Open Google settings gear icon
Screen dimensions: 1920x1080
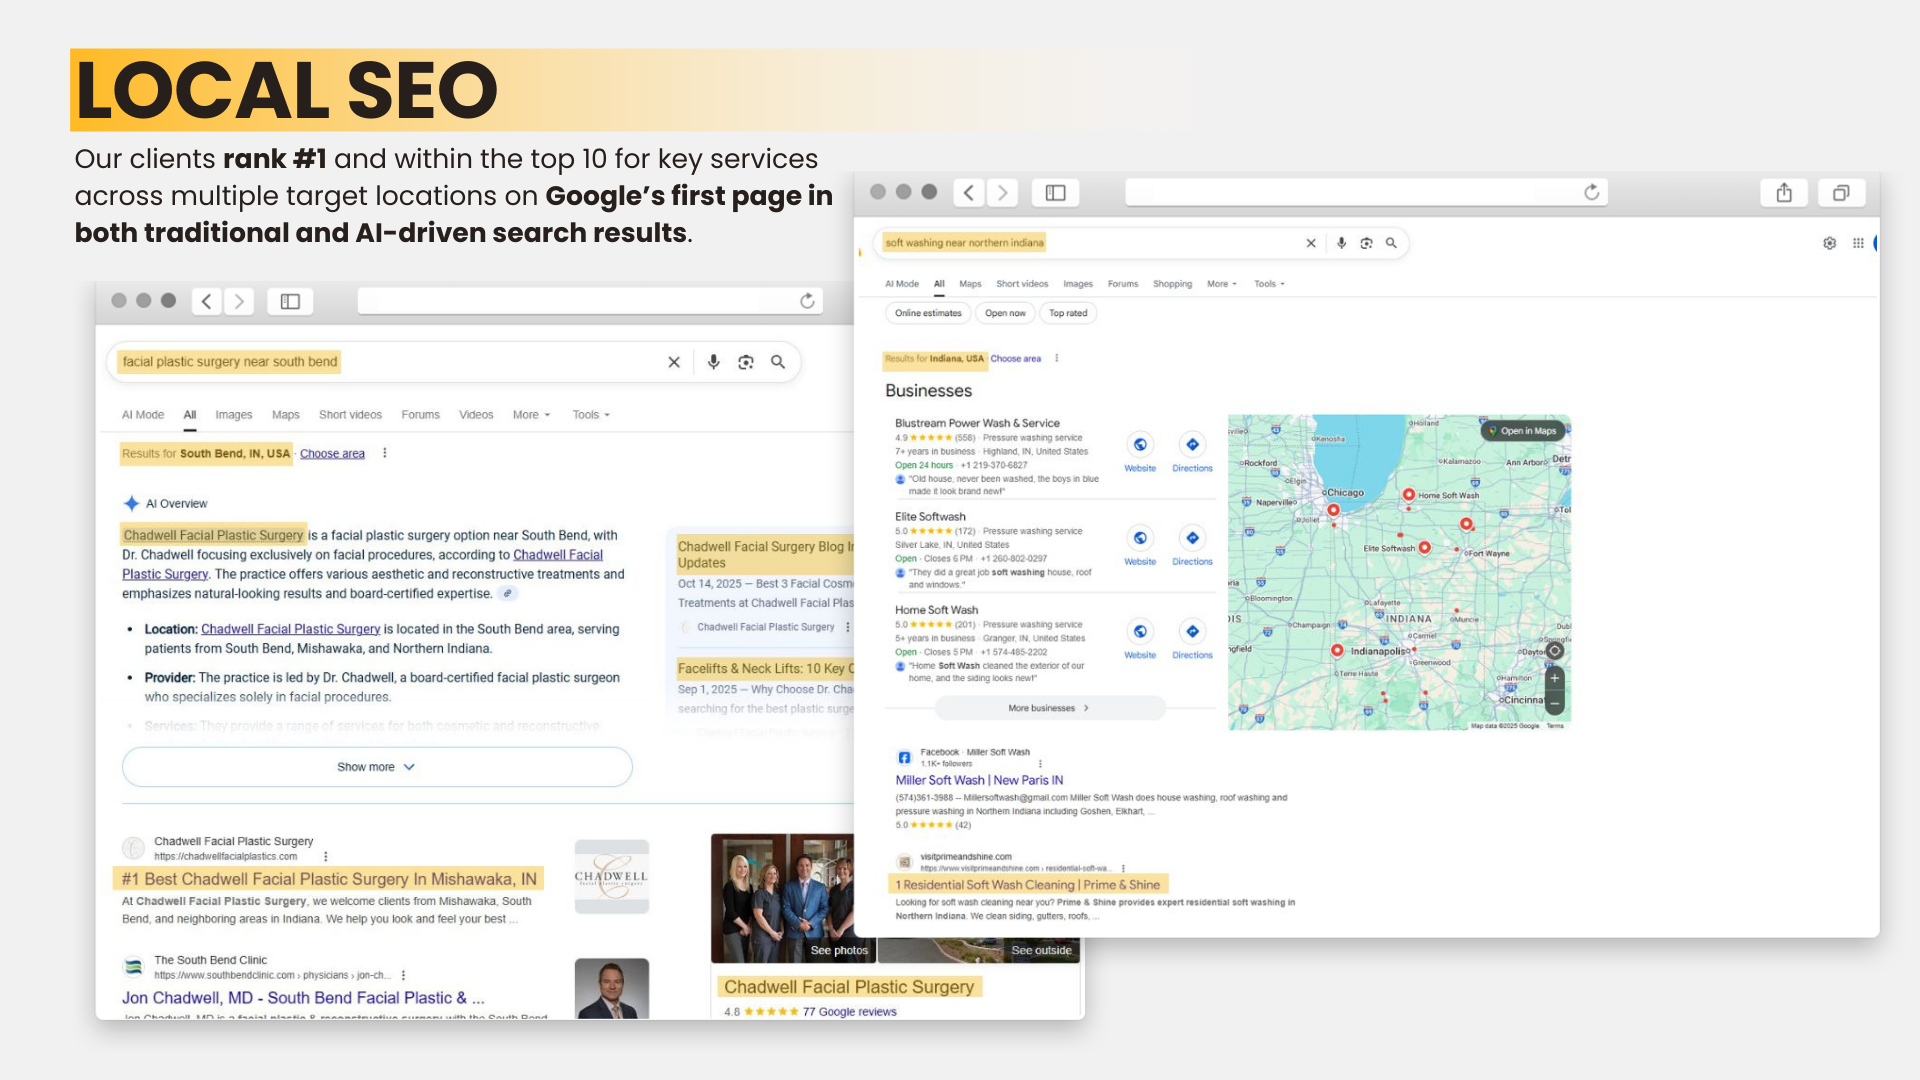click(1830, 243)
